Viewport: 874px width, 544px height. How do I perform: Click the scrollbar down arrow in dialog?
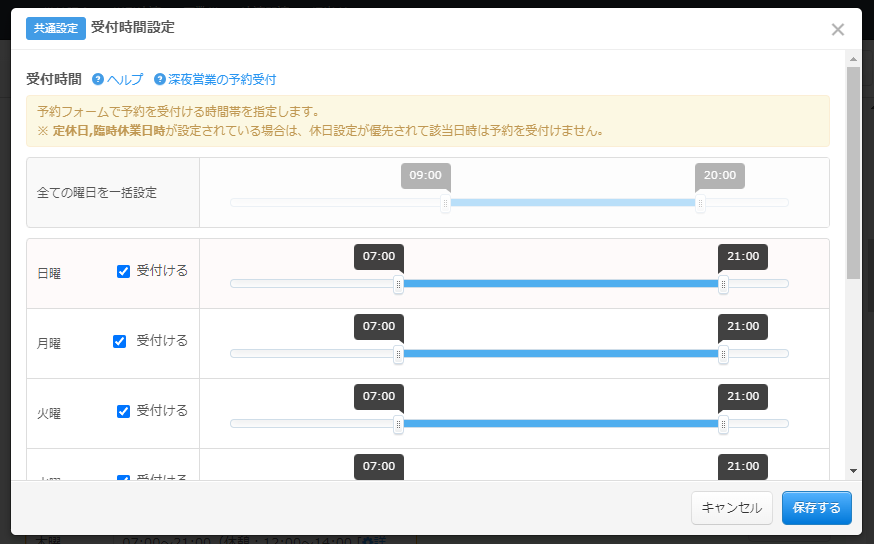tap(853, 470)
